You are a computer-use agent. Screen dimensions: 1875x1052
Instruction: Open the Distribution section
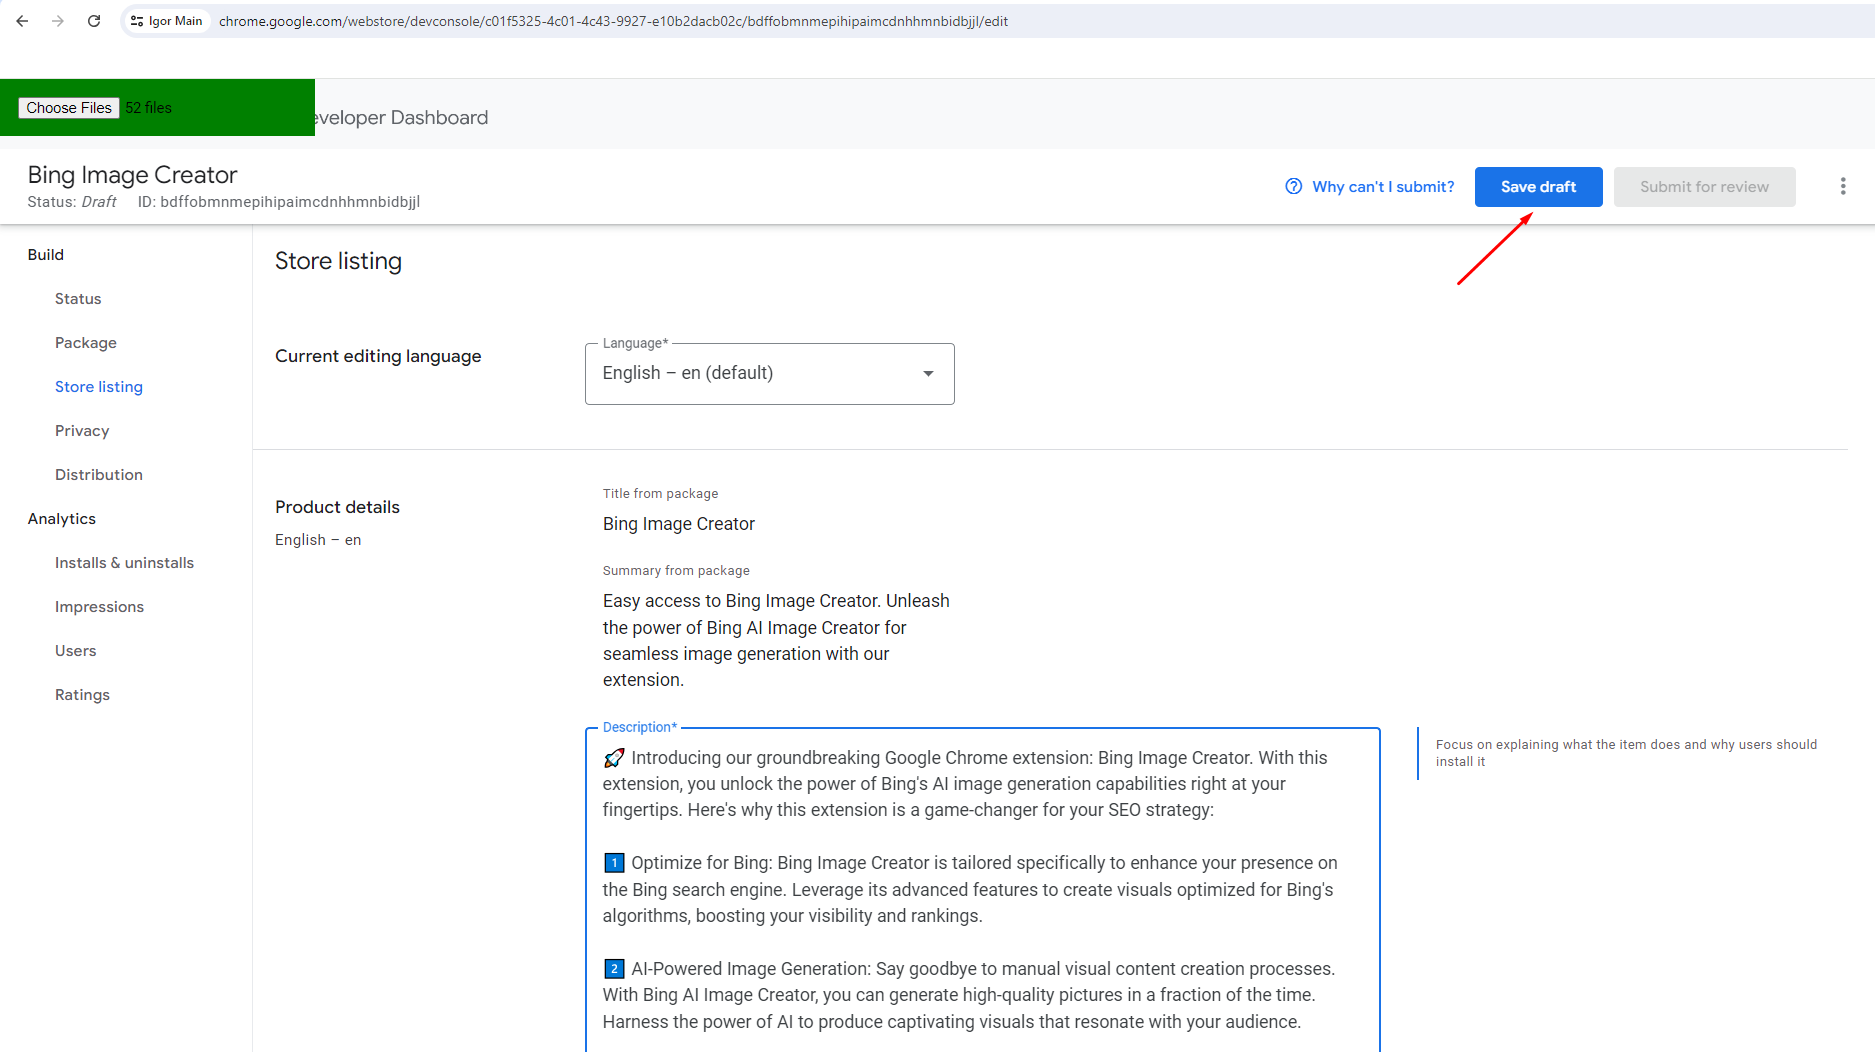point(99,475)
